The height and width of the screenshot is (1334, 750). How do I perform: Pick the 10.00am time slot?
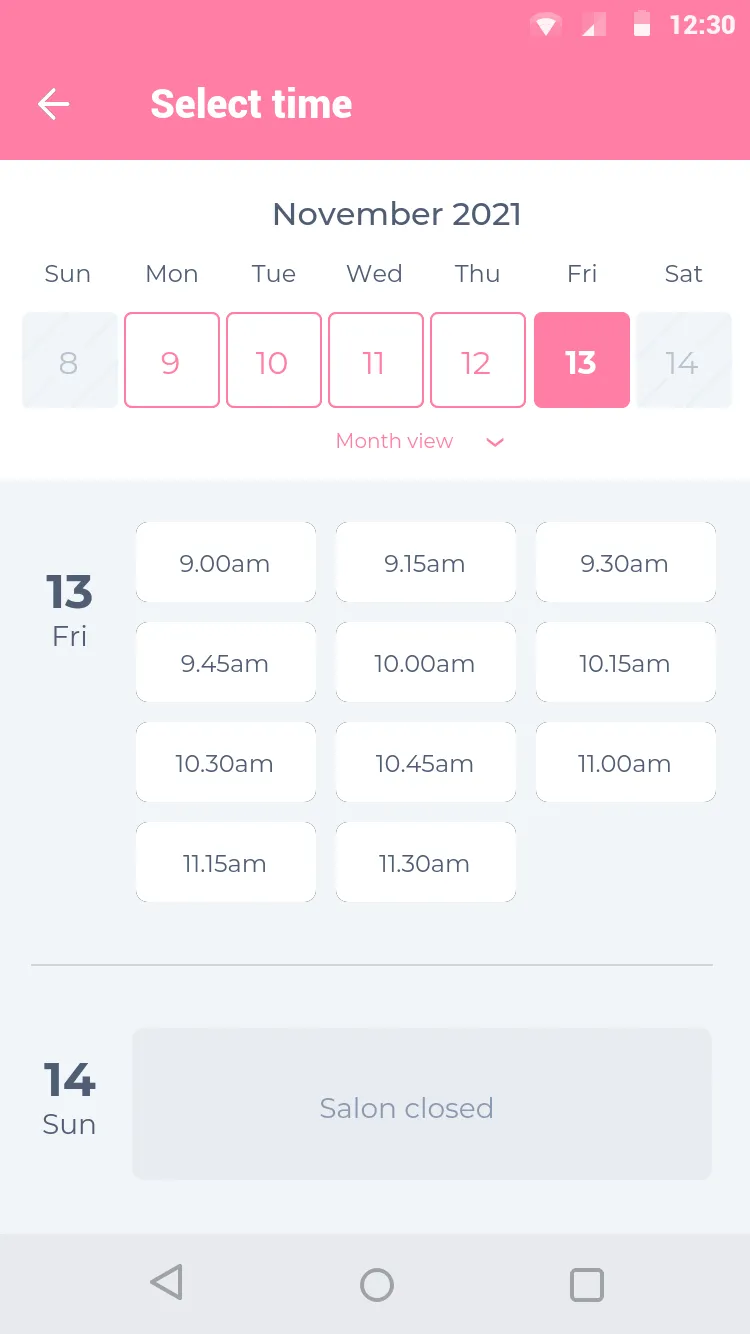[x=425, y=663]
